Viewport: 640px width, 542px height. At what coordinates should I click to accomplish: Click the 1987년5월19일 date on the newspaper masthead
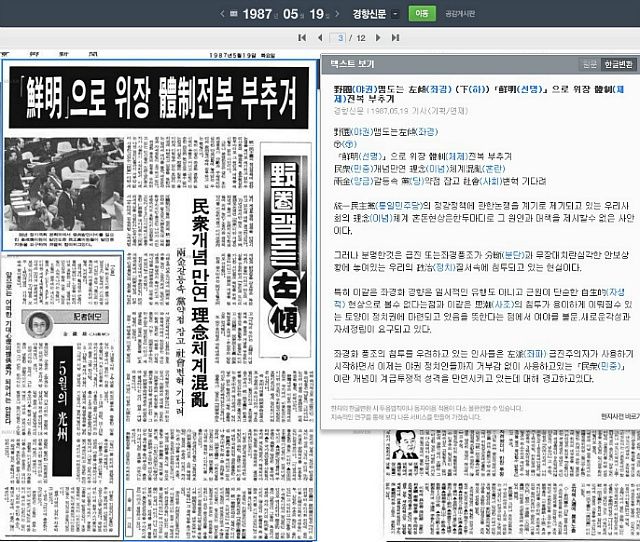click(x=242, y=55)
